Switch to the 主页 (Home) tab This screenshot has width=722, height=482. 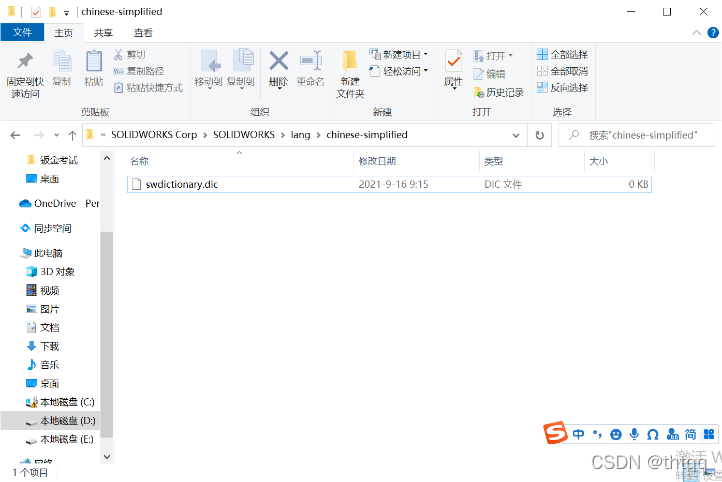(x=64, y=33)
